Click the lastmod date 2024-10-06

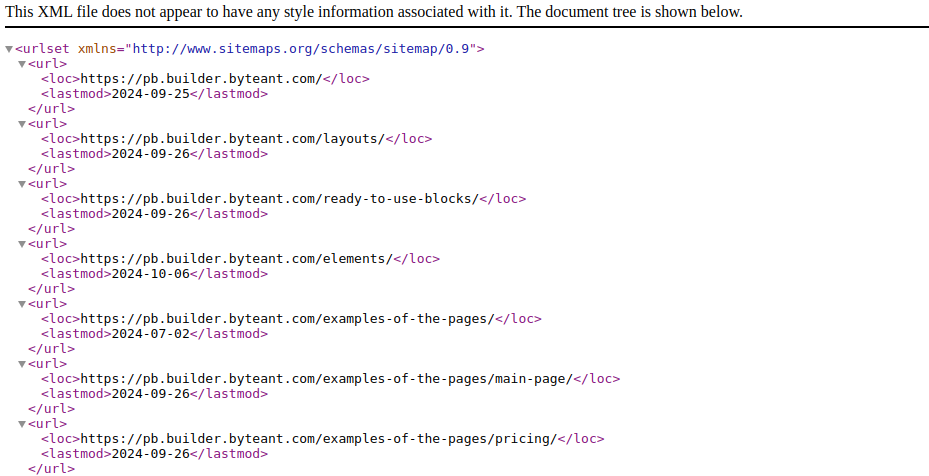150,274
